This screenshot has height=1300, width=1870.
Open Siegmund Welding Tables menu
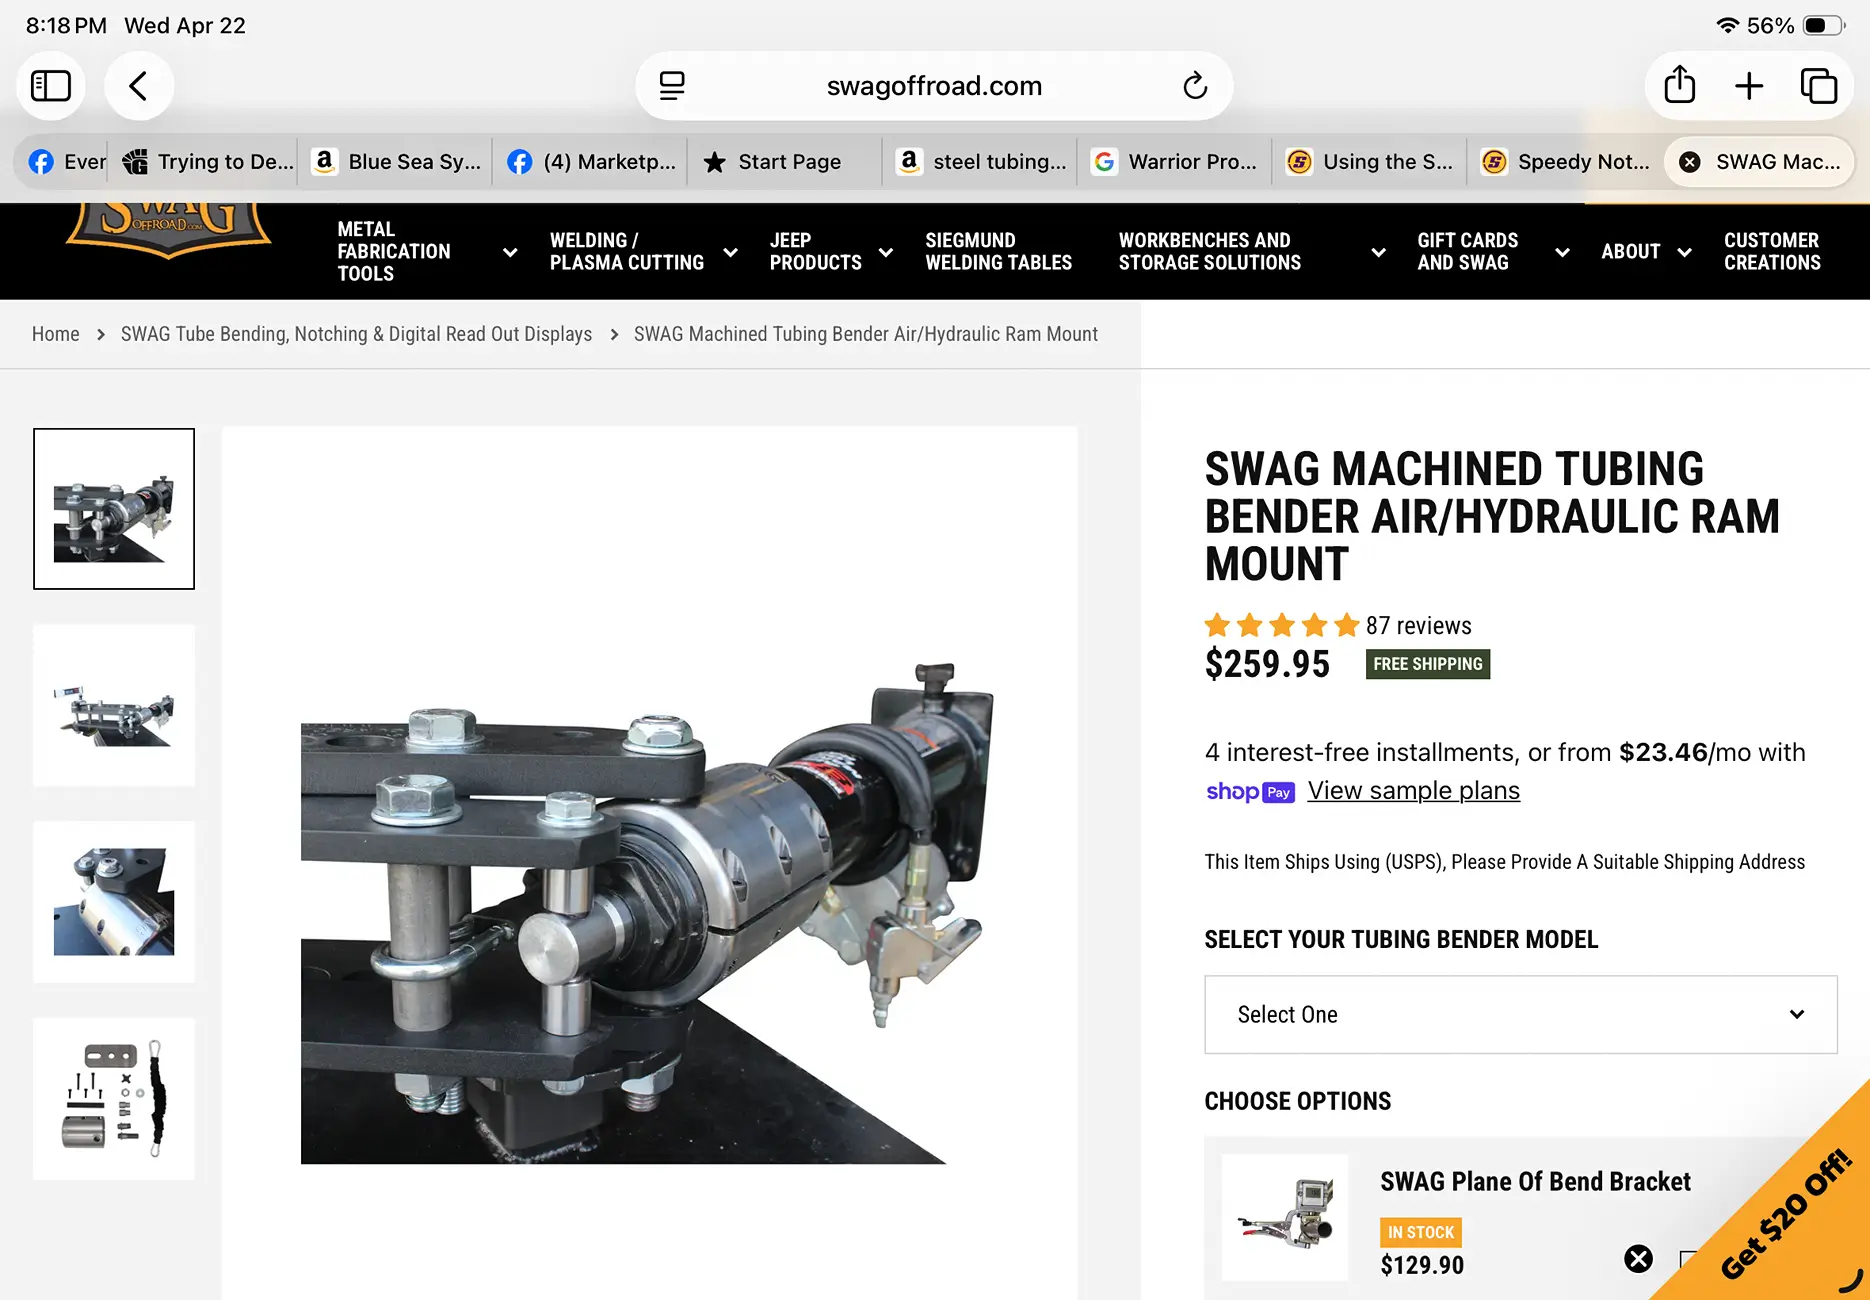point(998,252)
